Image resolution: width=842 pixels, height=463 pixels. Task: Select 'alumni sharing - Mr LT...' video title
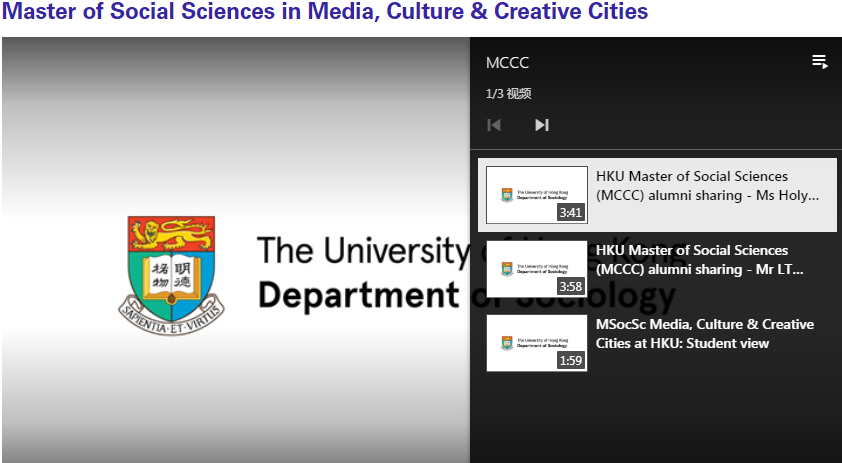tap(699, 260)
